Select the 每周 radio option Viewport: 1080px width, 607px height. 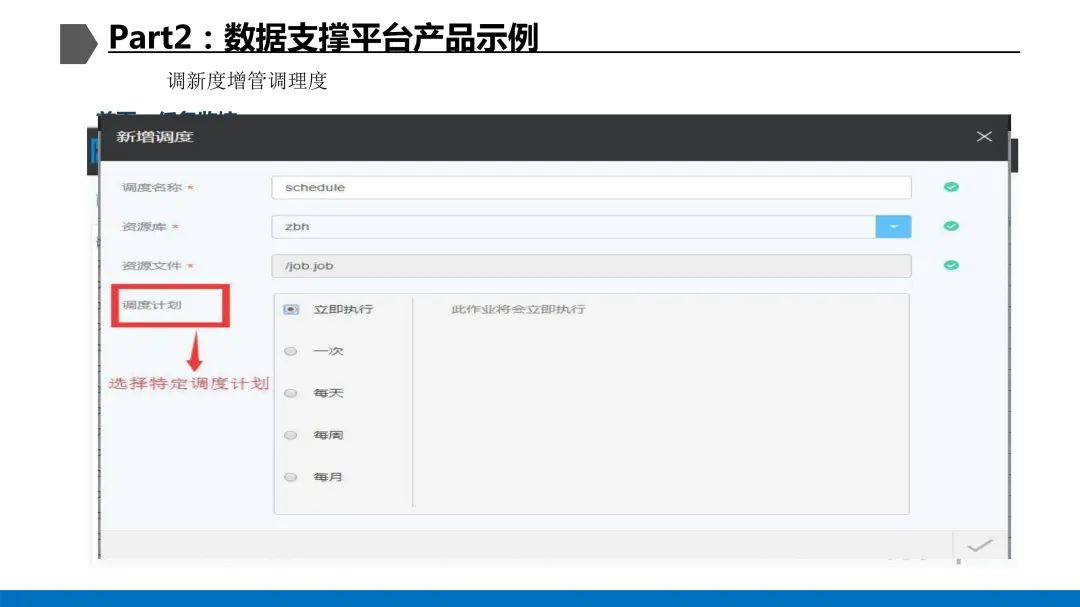click(291, 435)
